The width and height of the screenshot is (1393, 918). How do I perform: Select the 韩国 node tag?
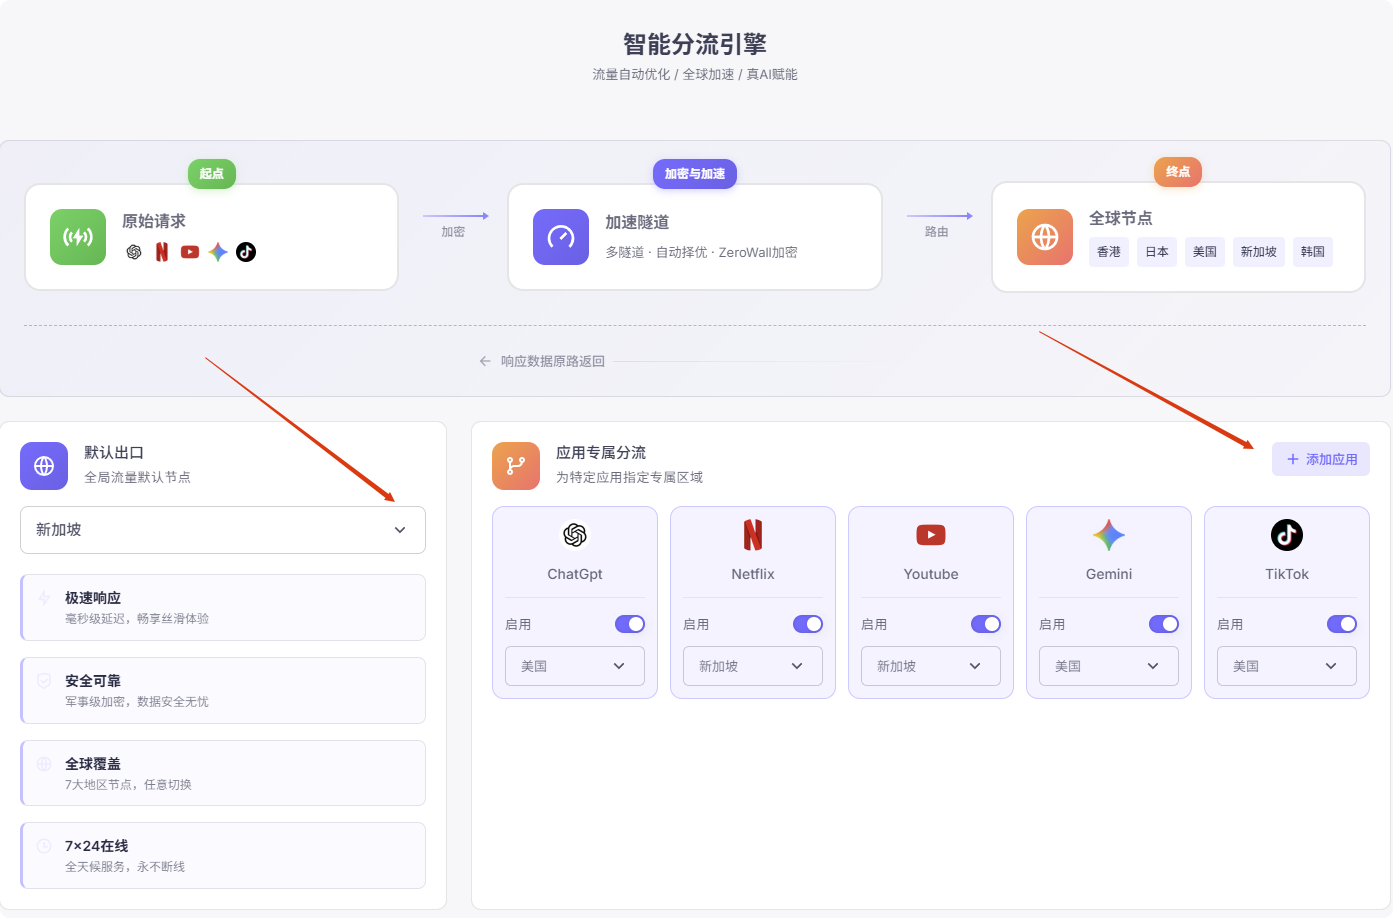(1313, 252)
